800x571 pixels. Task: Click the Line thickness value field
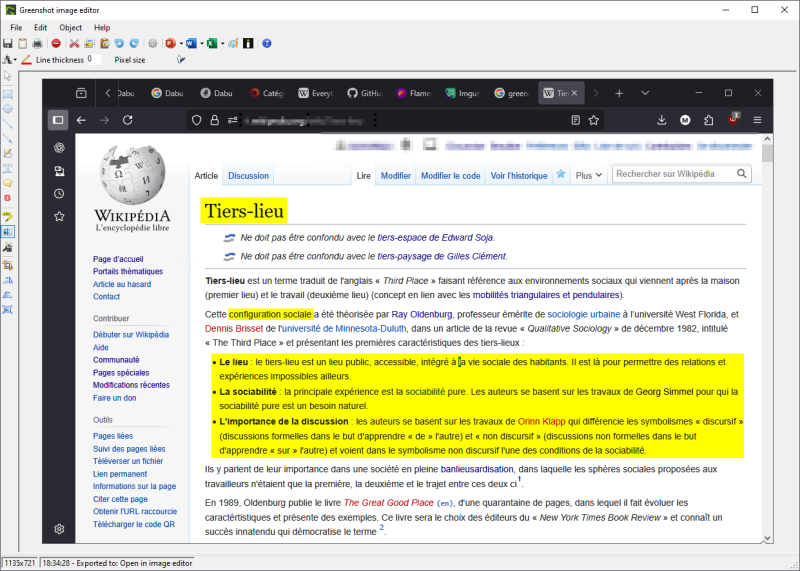(93, 59)
